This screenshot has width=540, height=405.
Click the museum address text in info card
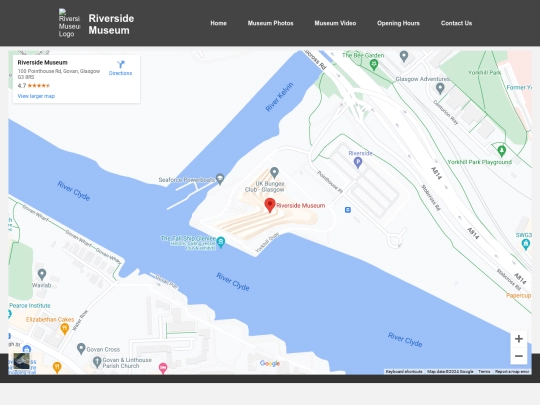[59, 74]
